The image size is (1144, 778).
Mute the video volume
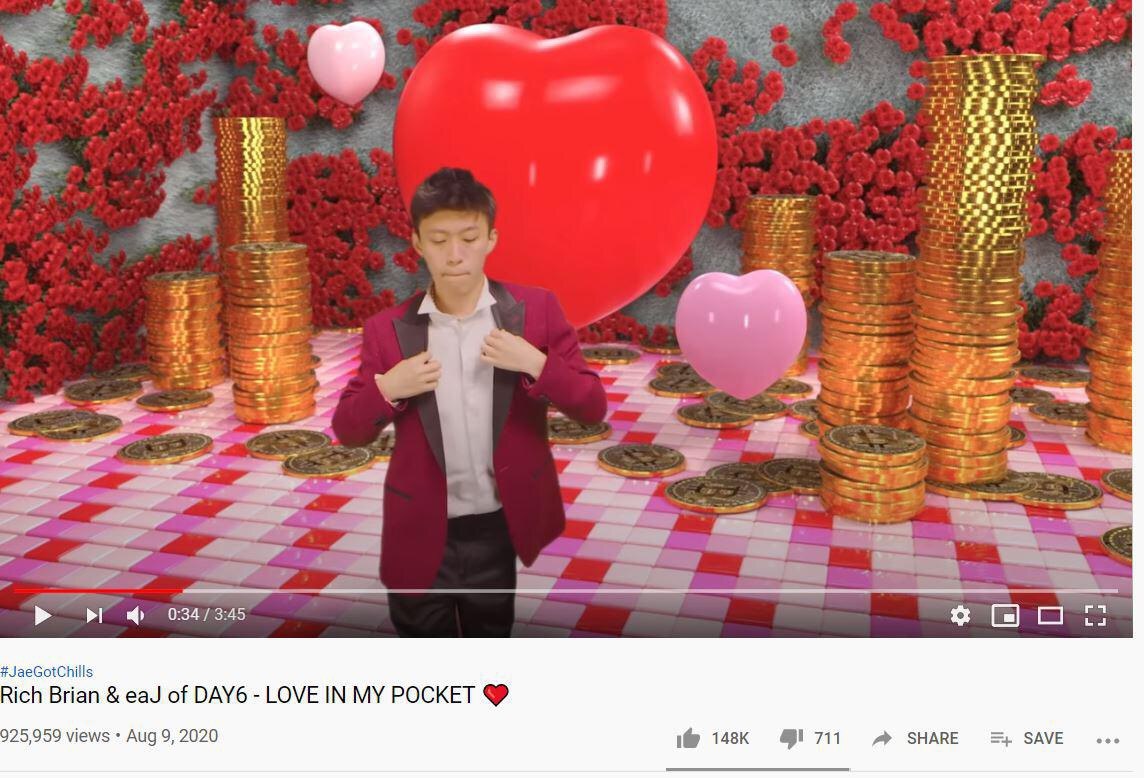[136, 615]
